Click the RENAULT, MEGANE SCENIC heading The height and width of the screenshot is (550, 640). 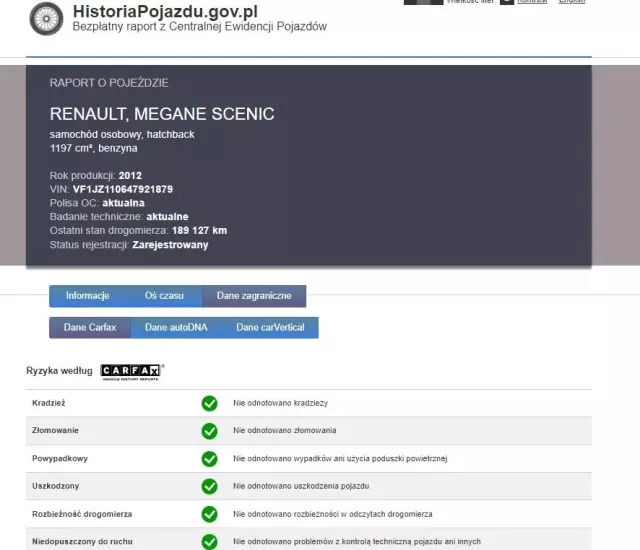(162, 114)
